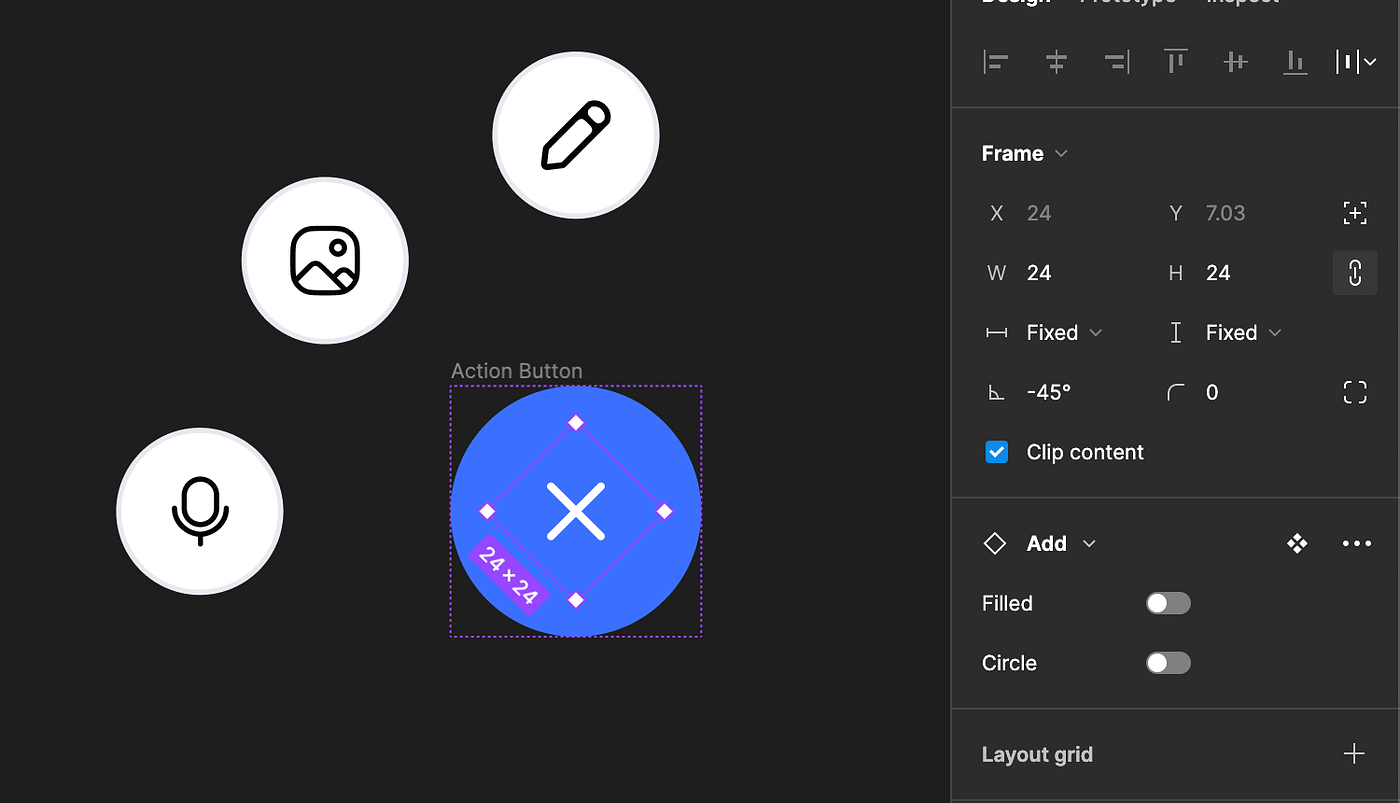
Task: Select the align left icon
Action: click(995, 61)
